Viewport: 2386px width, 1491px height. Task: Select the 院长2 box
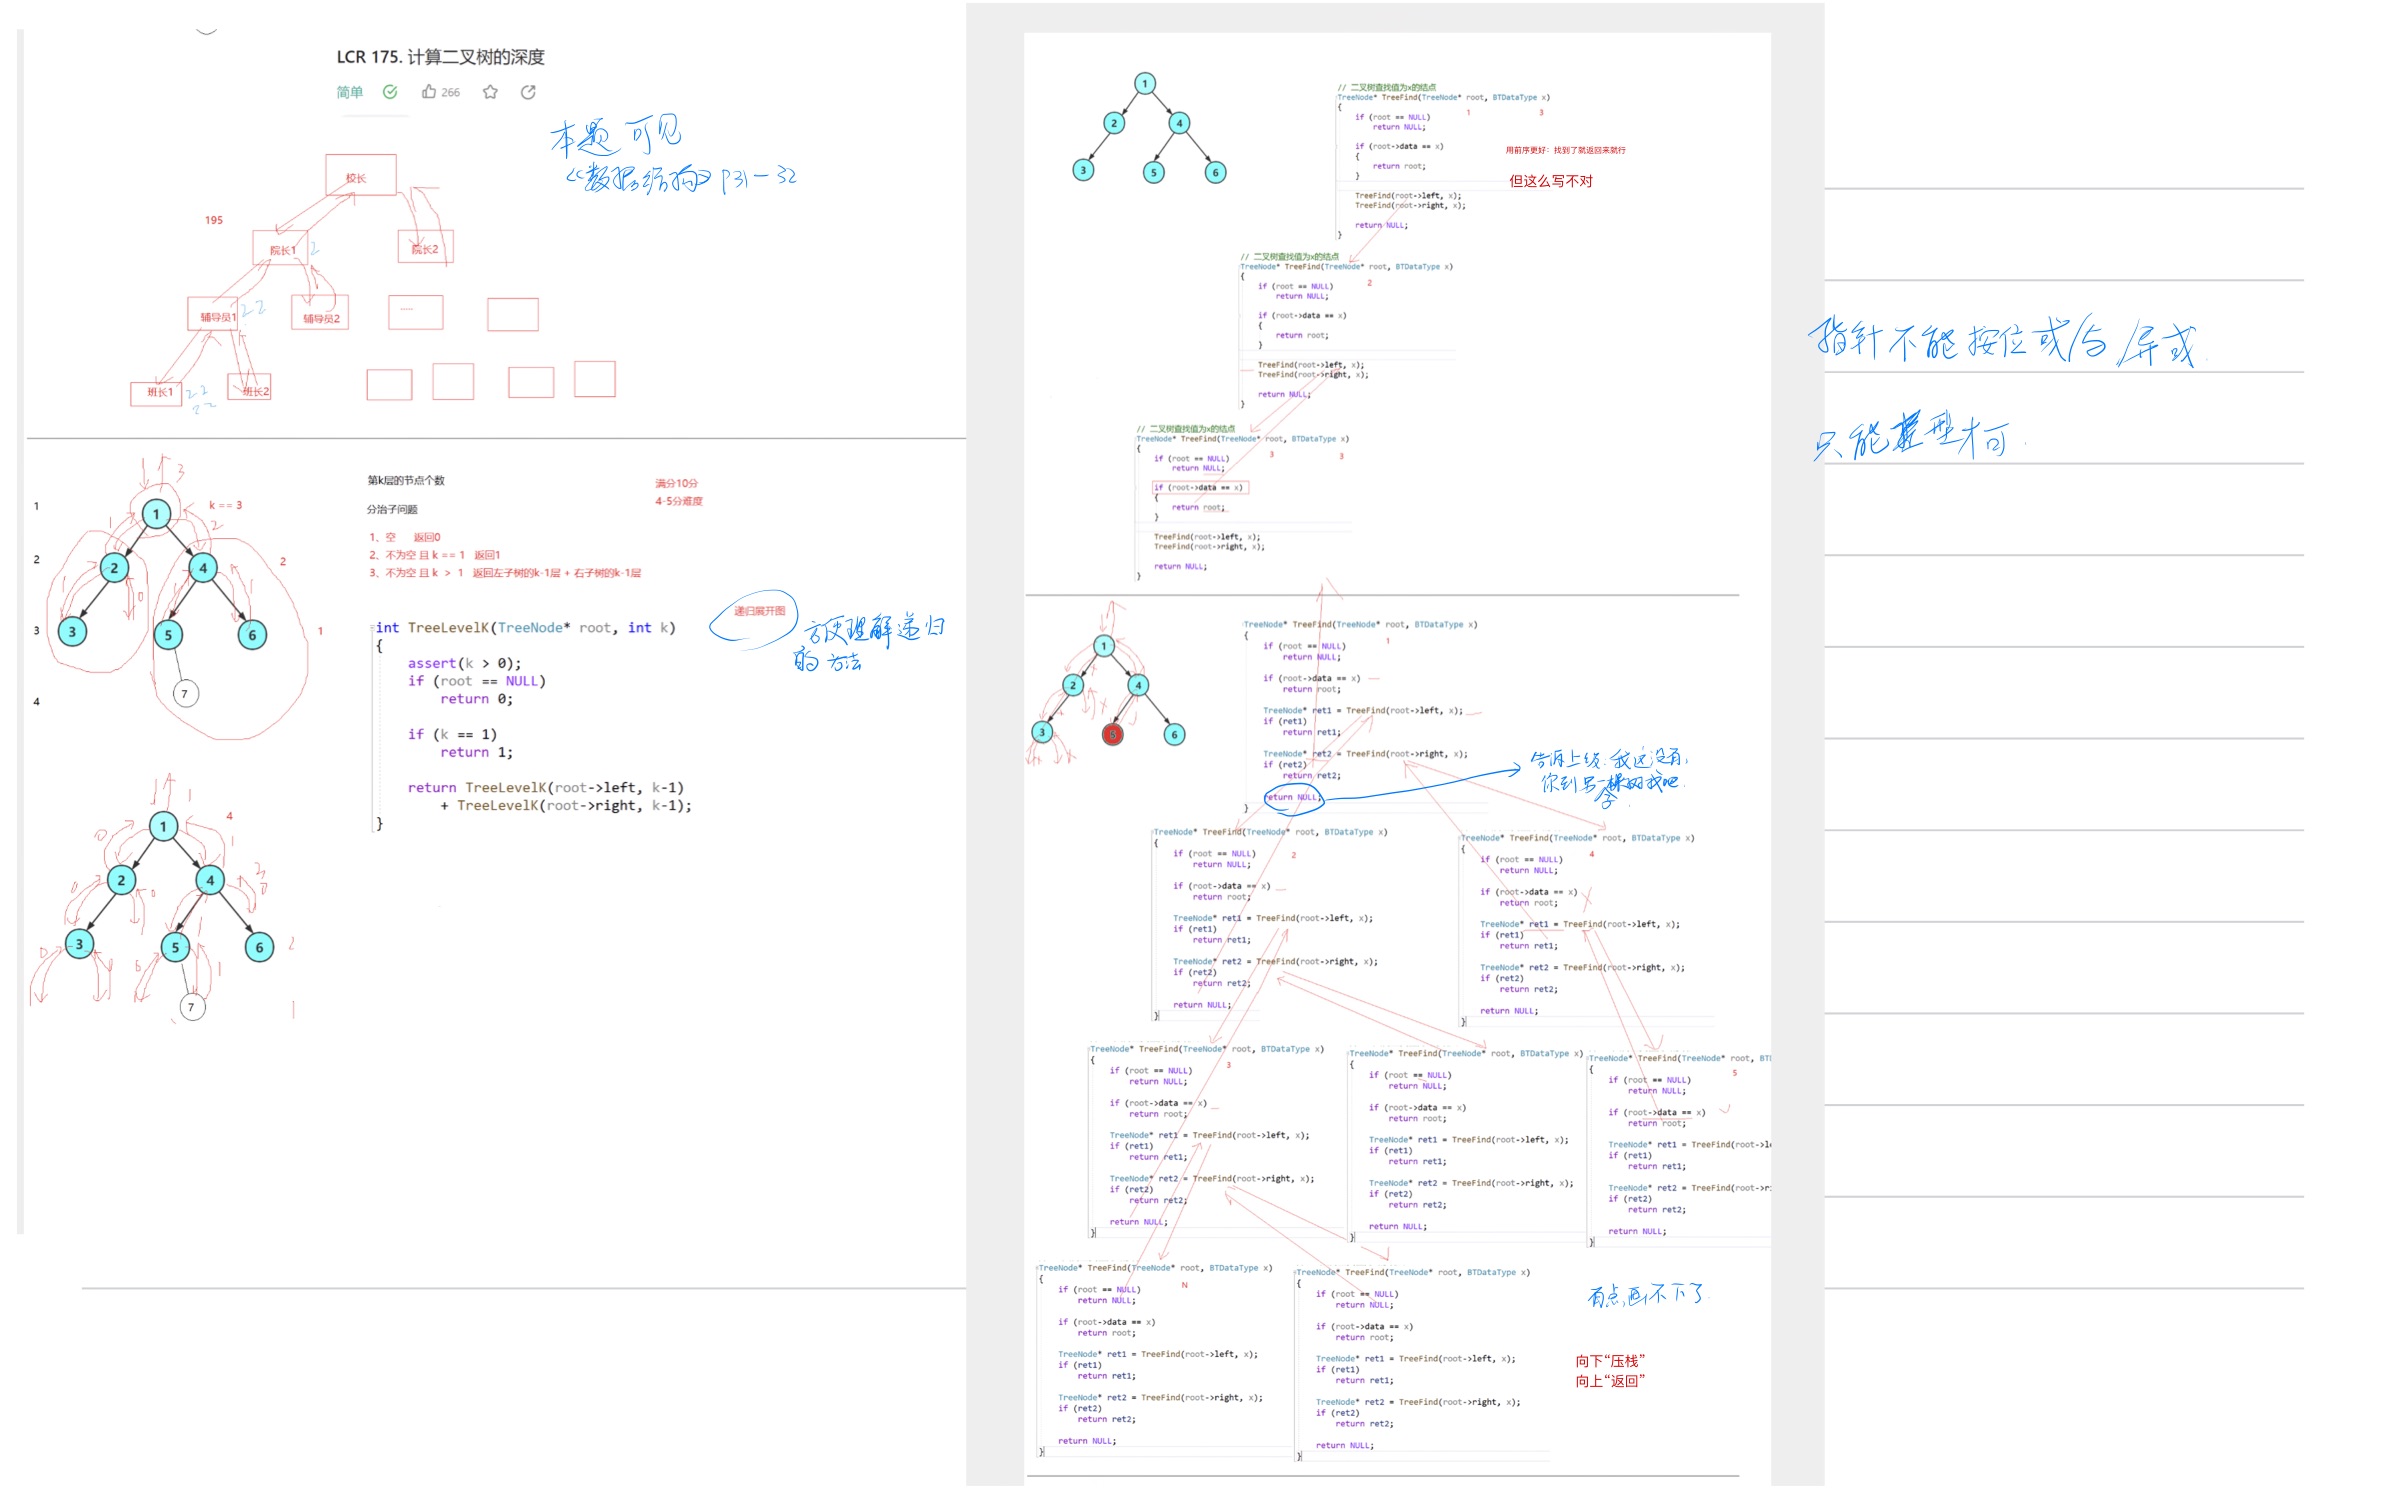pyautogui.click(x=425, y=248)
